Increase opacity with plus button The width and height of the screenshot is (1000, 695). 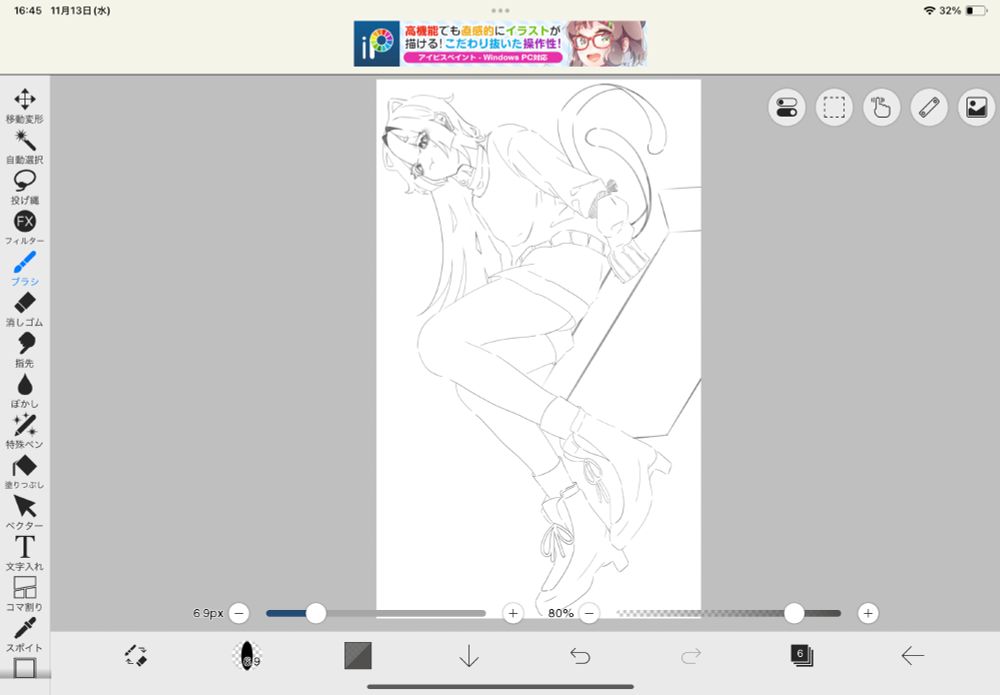(867, 613)
